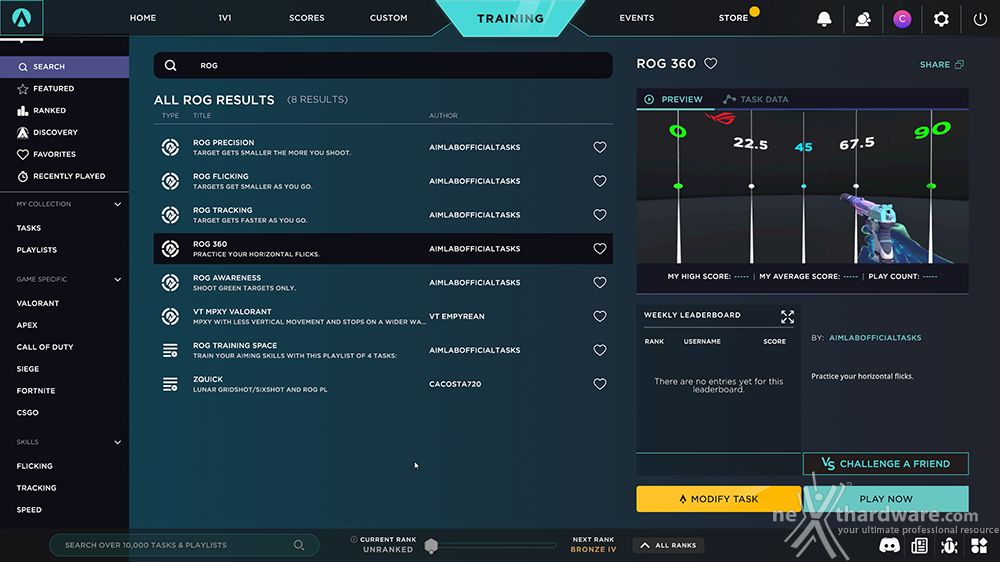1000x562 pixels.
Task: Click the magnifier icon in the ROG search bar
Action: click(170, 66)
